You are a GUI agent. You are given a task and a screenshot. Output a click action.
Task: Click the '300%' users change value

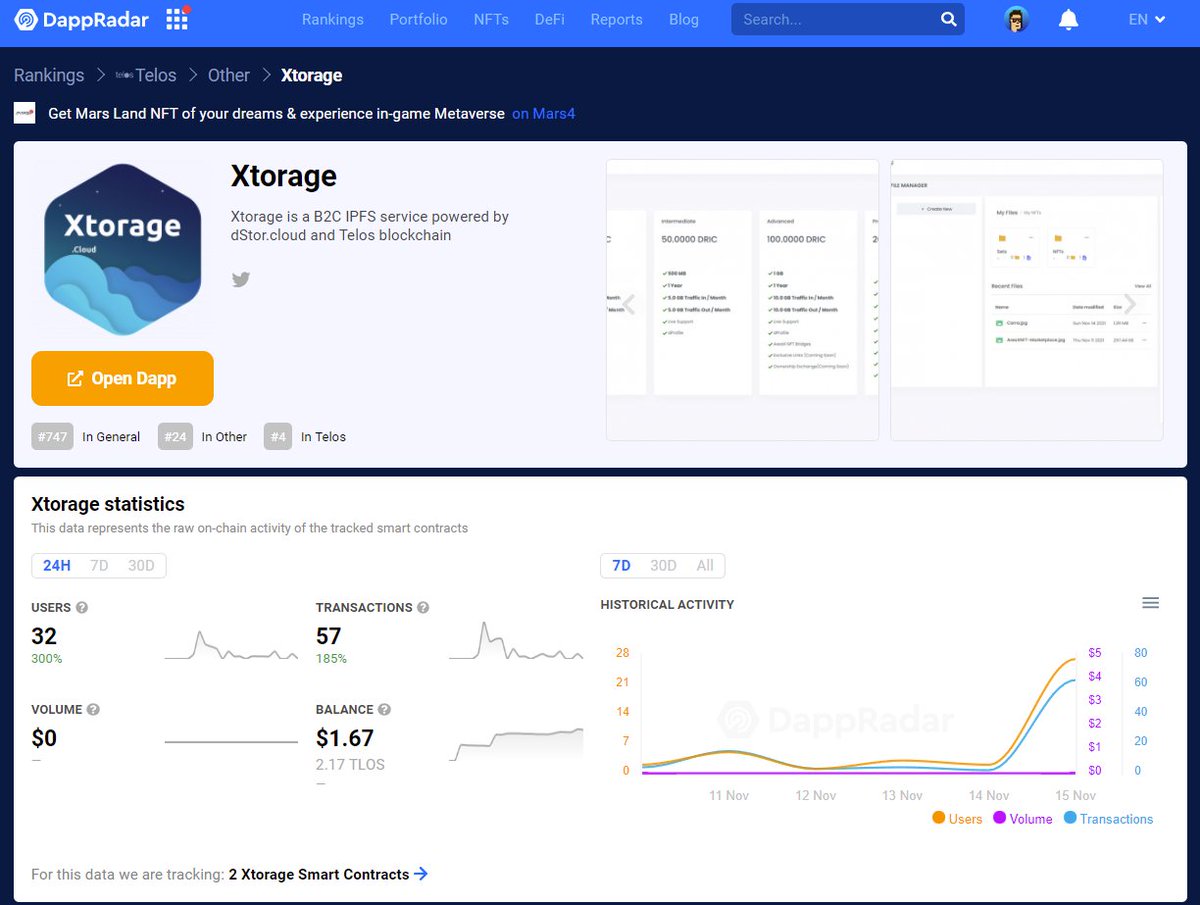(x=47, y=659)
